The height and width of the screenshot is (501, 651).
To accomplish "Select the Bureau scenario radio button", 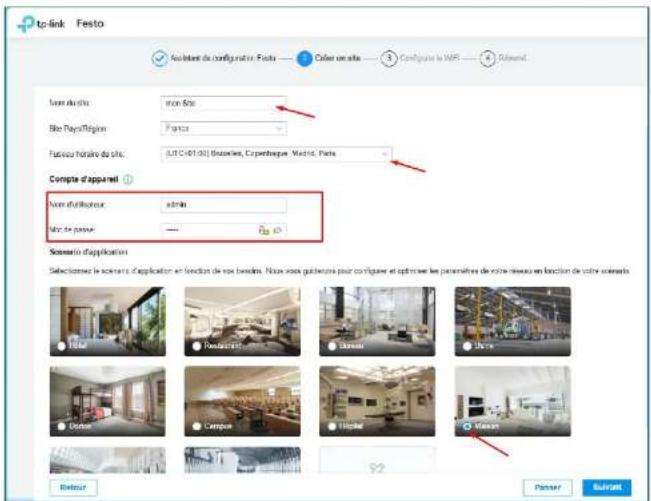I will point(332,346).
